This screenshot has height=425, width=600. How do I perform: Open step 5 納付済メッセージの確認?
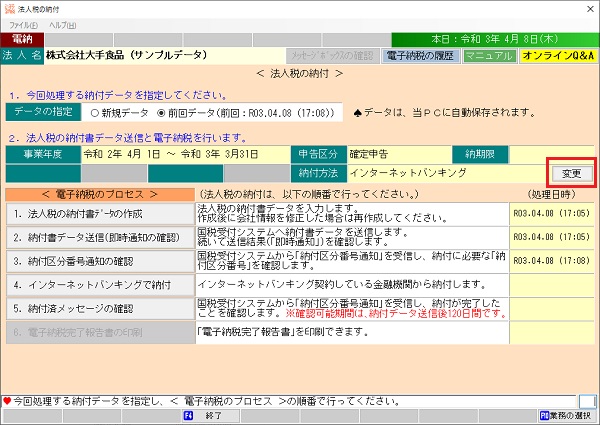pos(100,309)
